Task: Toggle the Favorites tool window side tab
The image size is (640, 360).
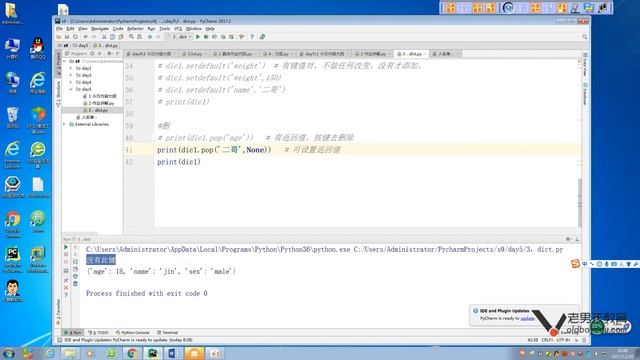Action: tap(58, 311)
